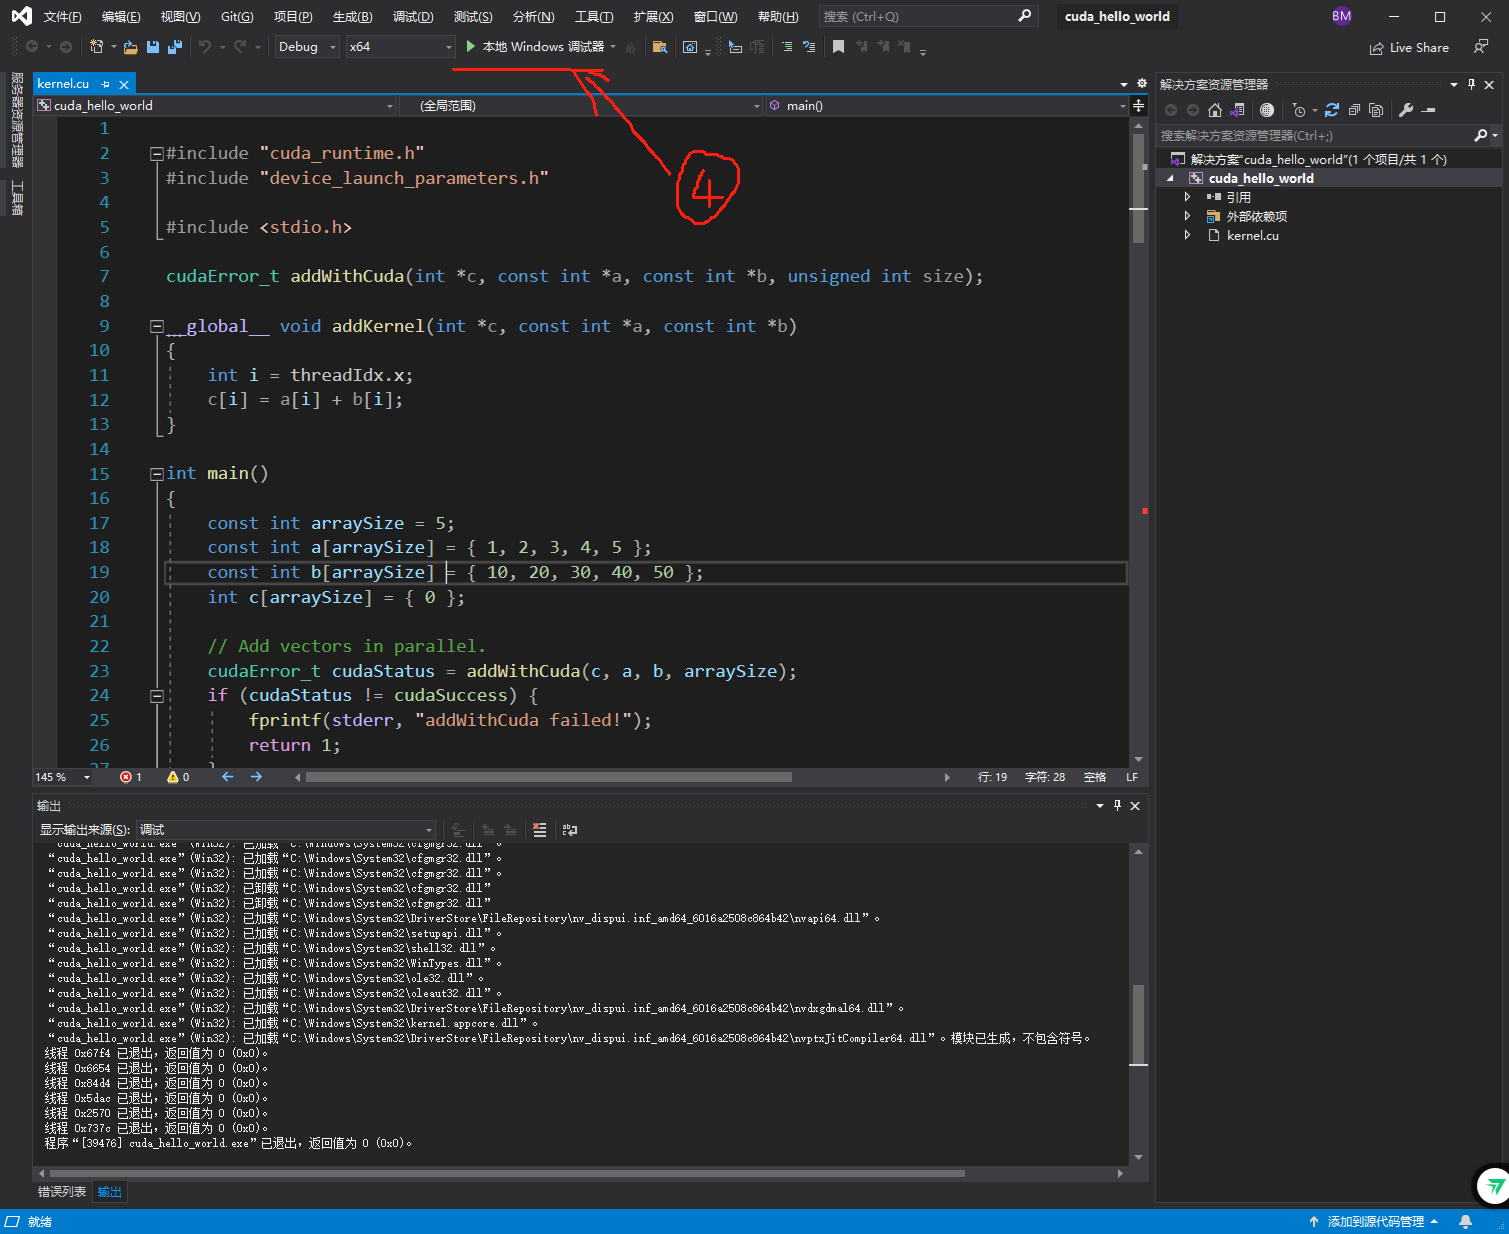Start the 本地 Windows 调试器 debugger
The width and height of the screenshot is (1509, 1234).
click(536, 47)
